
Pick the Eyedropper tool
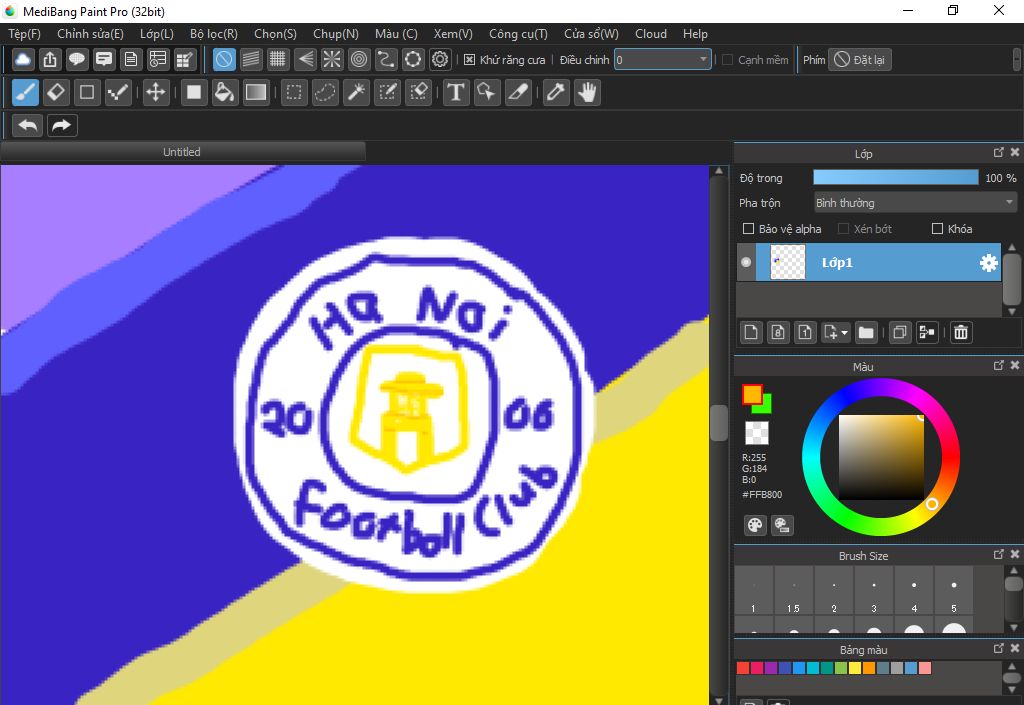tap(556, 92)
